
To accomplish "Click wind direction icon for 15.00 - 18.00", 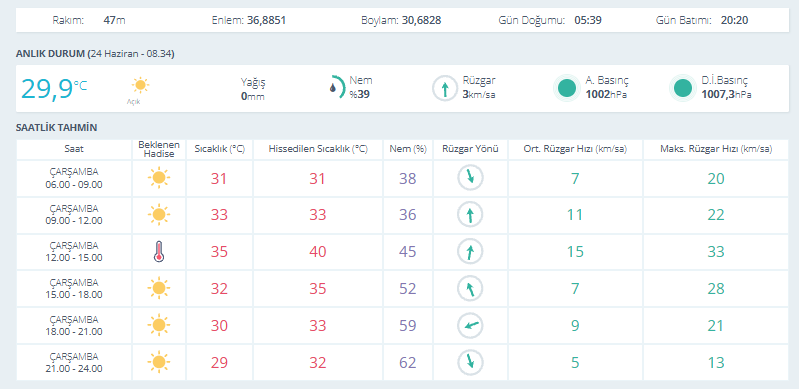I will tap(470, 289).
